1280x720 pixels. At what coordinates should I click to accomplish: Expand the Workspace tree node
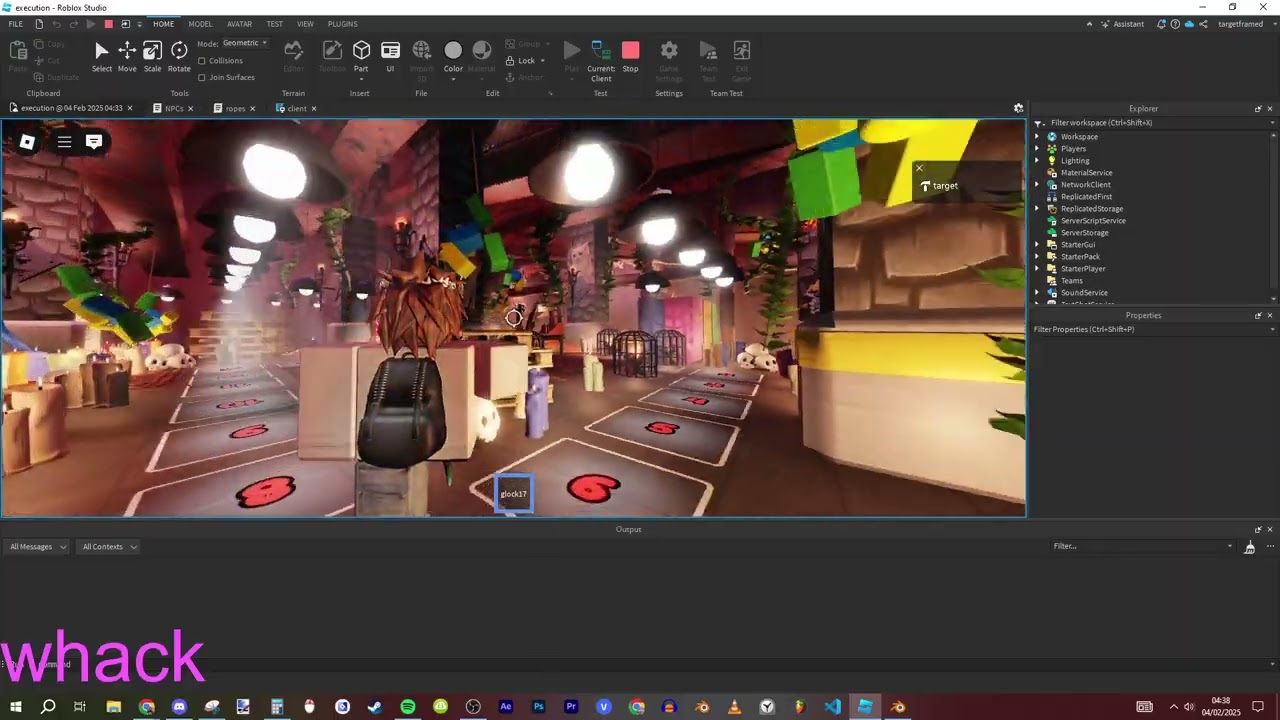pyautogui.click(x=1037, y=137)
